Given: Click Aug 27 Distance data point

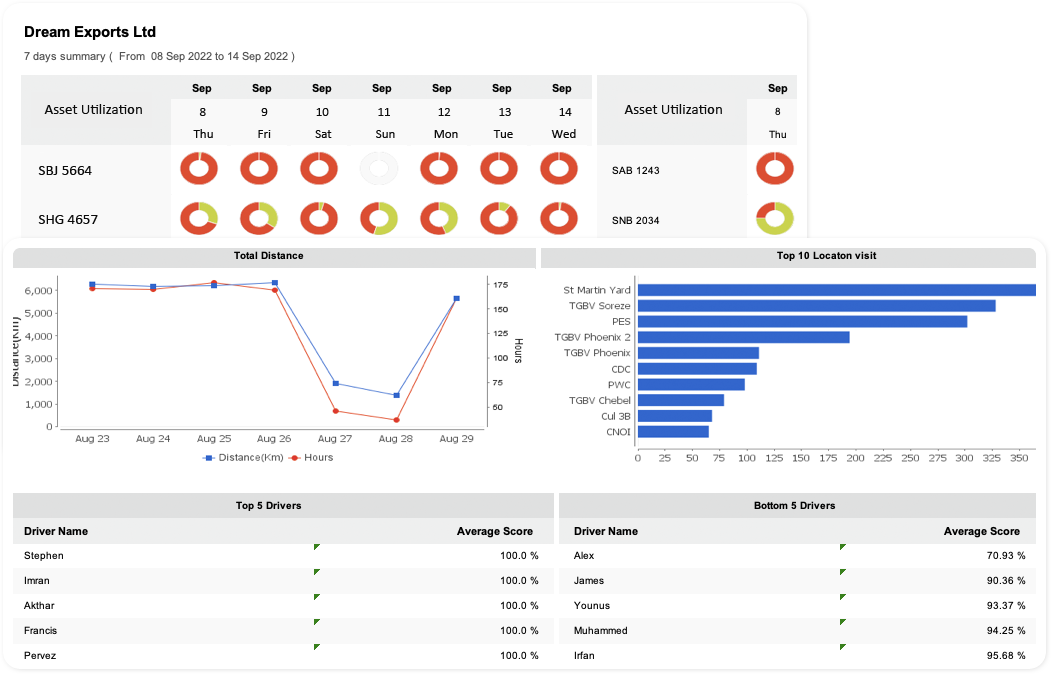Looking at the screenshot, I should (x=336, y=383).
